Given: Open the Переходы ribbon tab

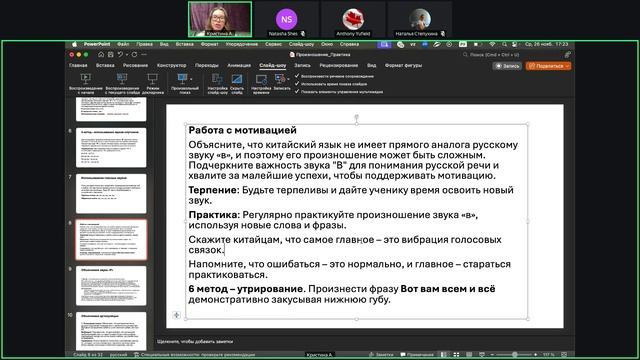Looking at the screenshot, I should tap(207, 65).
